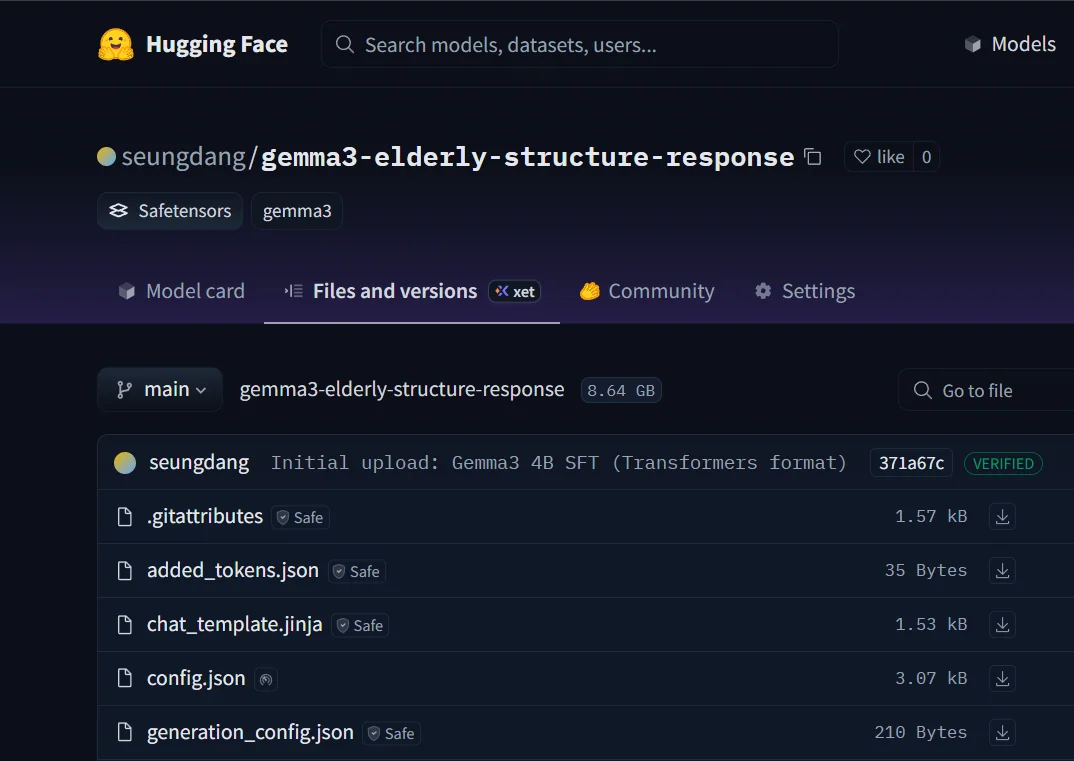
Task: Click seungdang avatar beside repository name
Action: pos(106,157)
